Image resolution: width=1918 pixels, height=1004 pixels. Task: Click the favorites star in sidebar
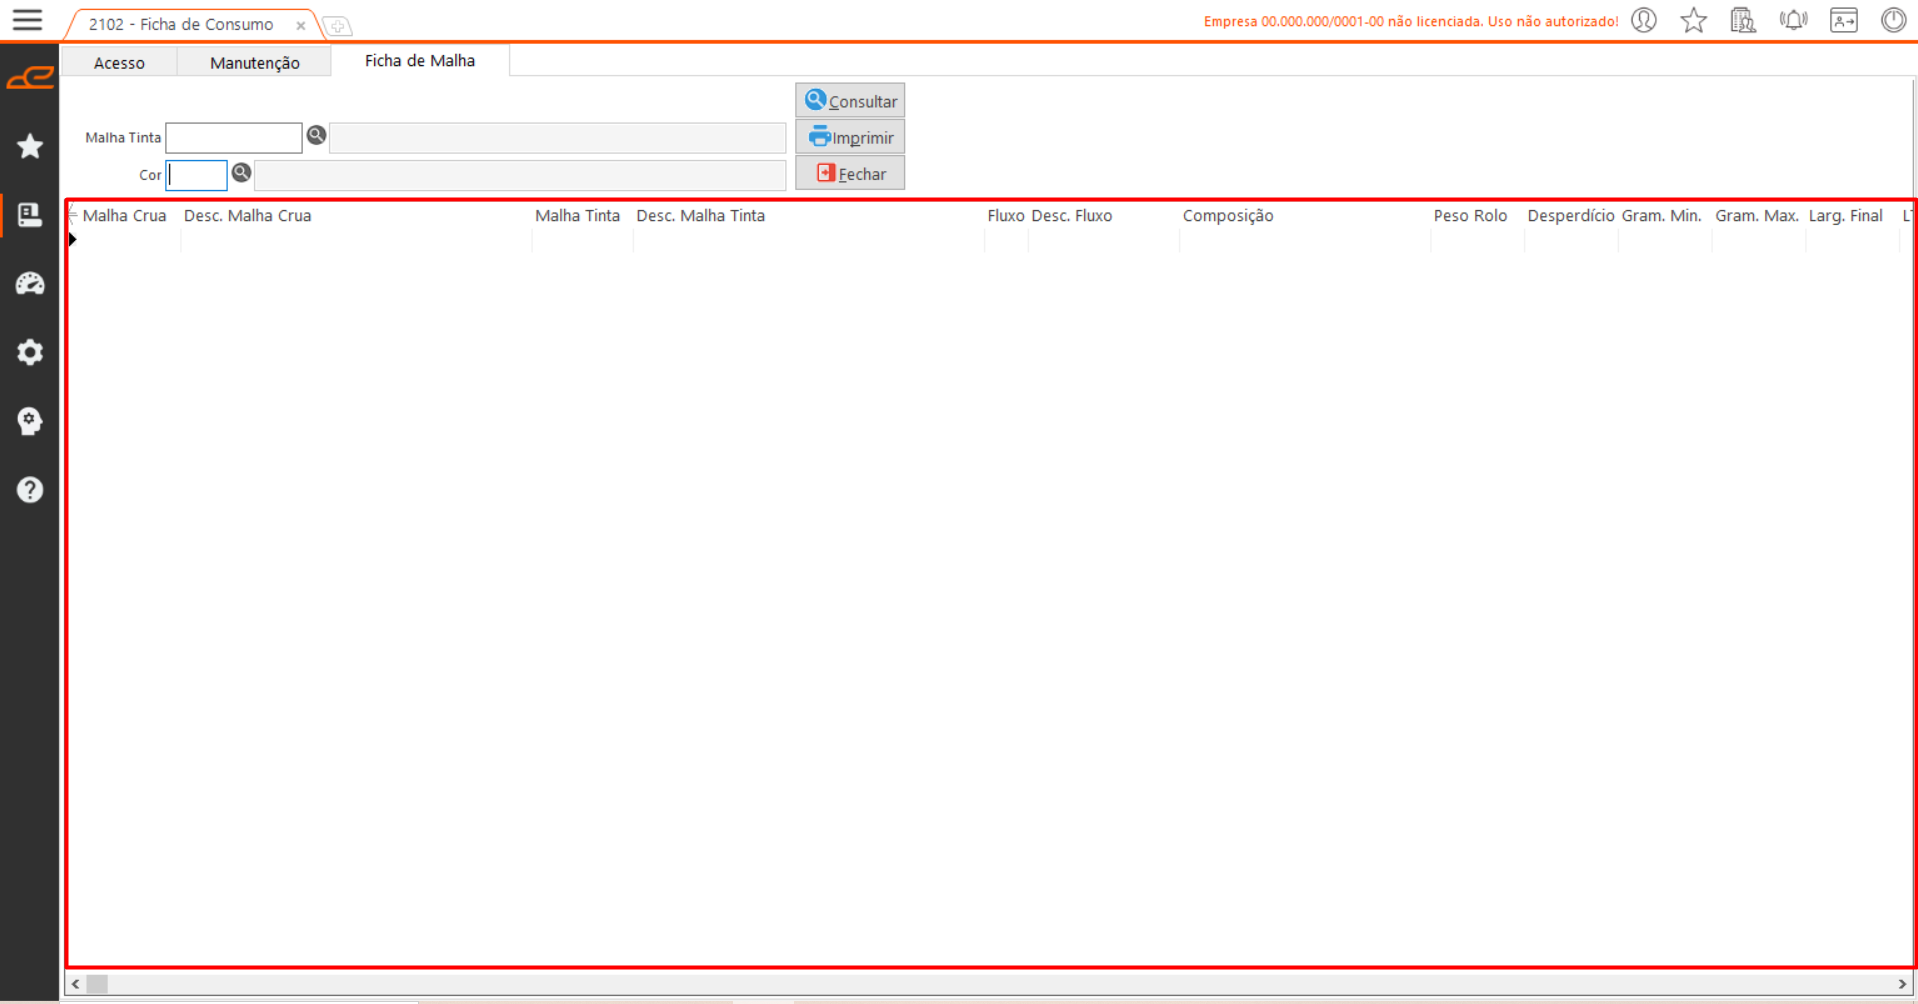pos(30,147)
